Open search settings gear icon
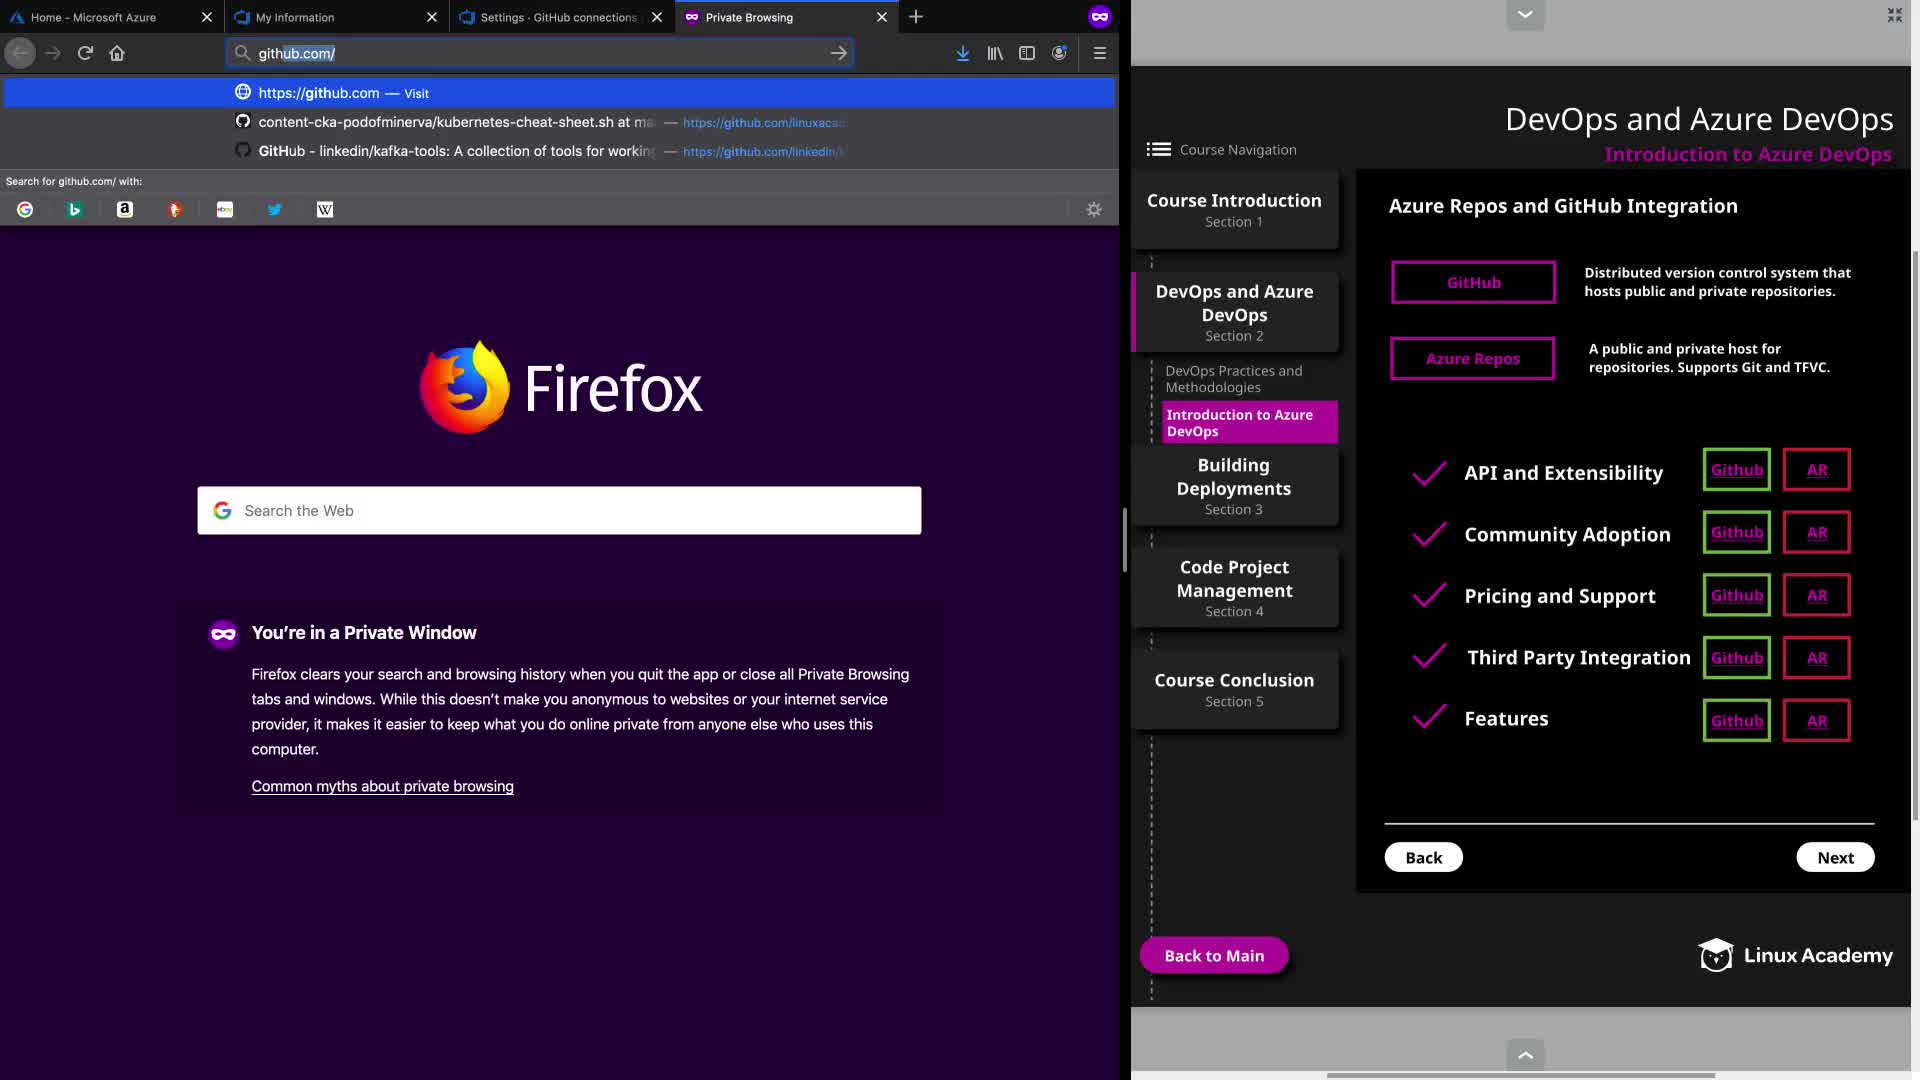 tap(1094, 210)
